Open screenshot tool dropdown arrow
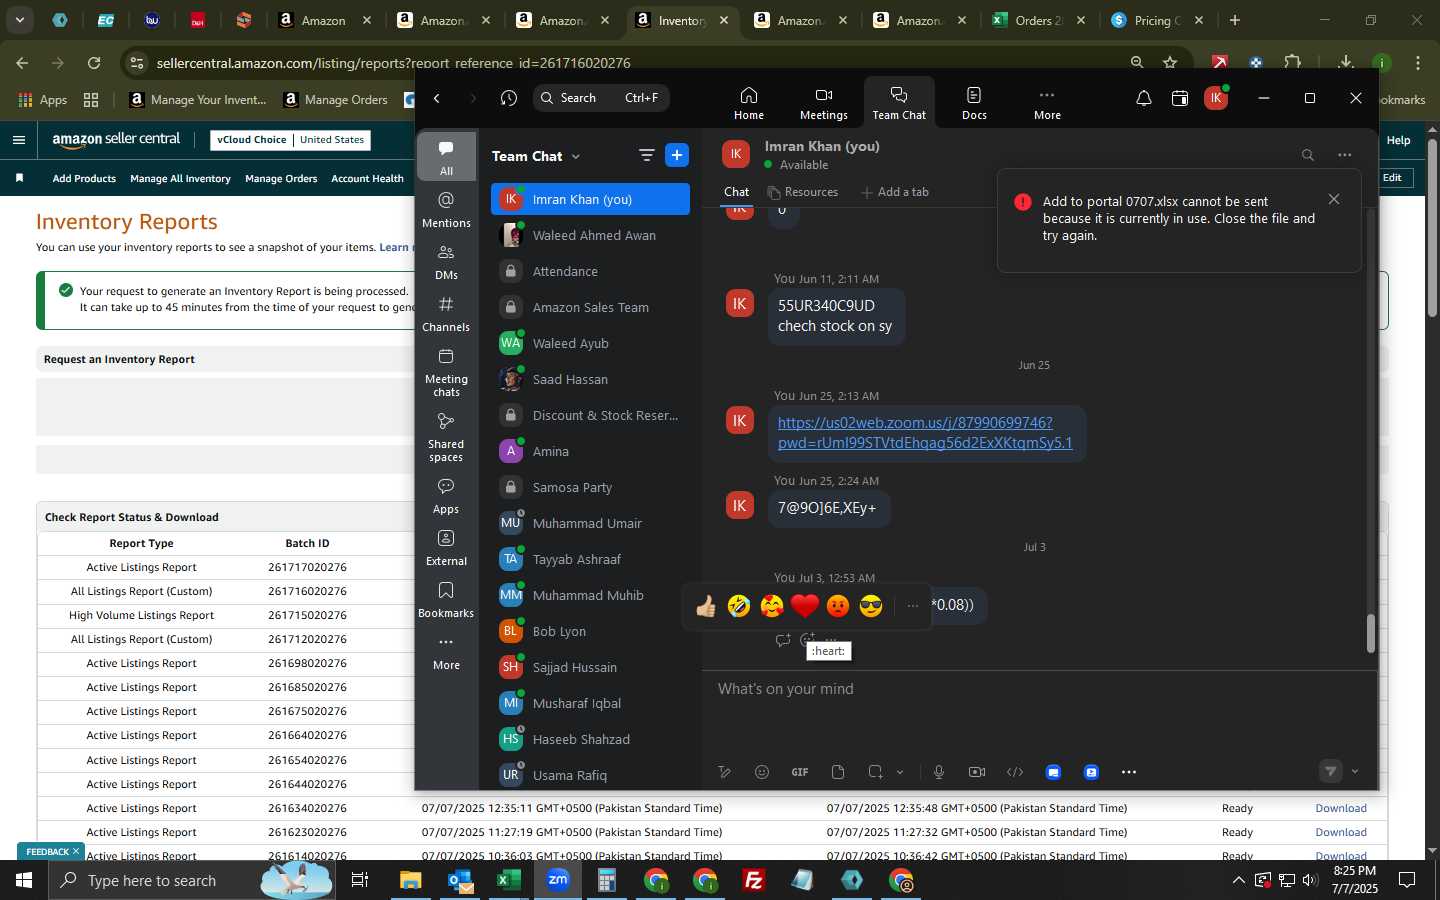 900,772
